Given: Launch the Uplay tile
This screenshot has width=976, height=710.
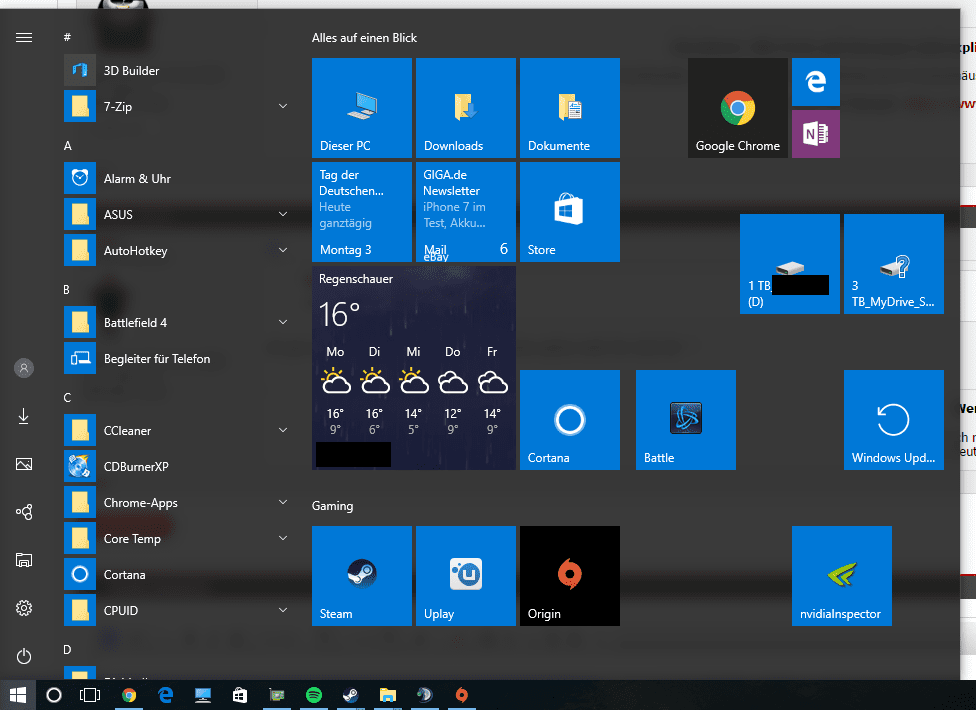Looking at the screenshot, I should pyautogui.click(x=465, y=576).
